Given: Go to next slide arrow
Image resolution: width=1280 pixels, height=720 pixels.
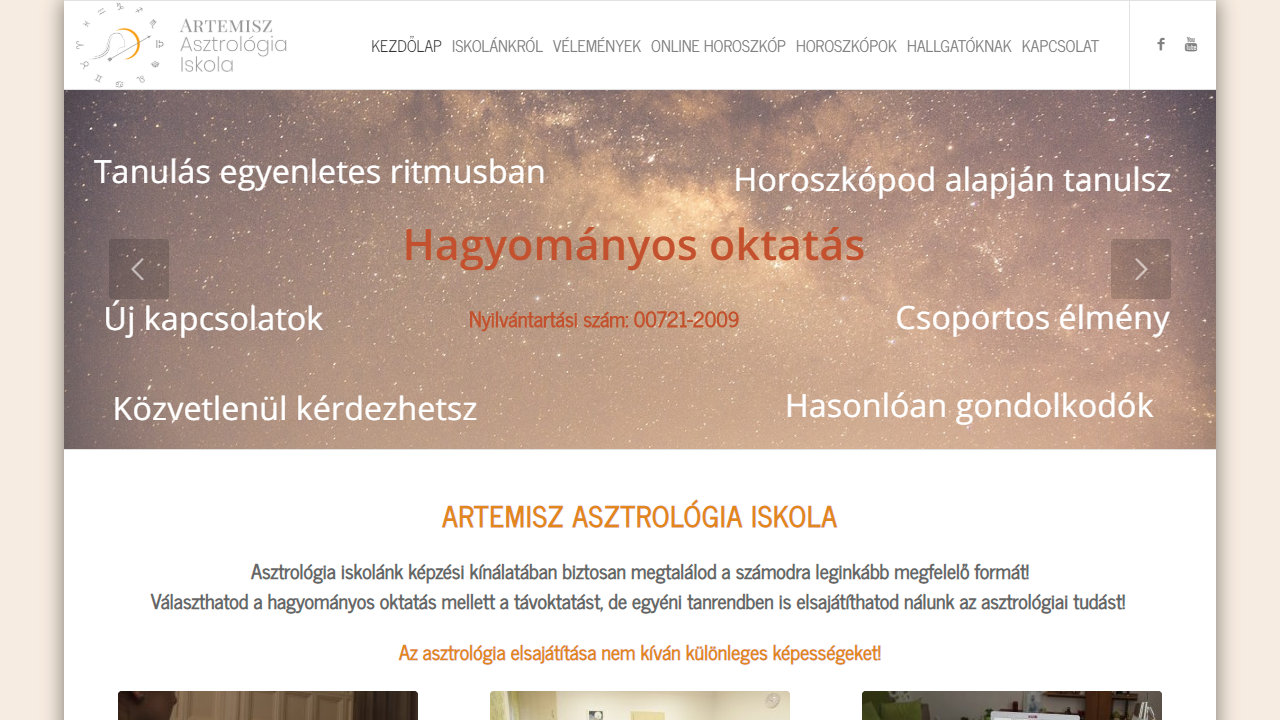Looking at the screenshot, I should (x=1141, y=269).
